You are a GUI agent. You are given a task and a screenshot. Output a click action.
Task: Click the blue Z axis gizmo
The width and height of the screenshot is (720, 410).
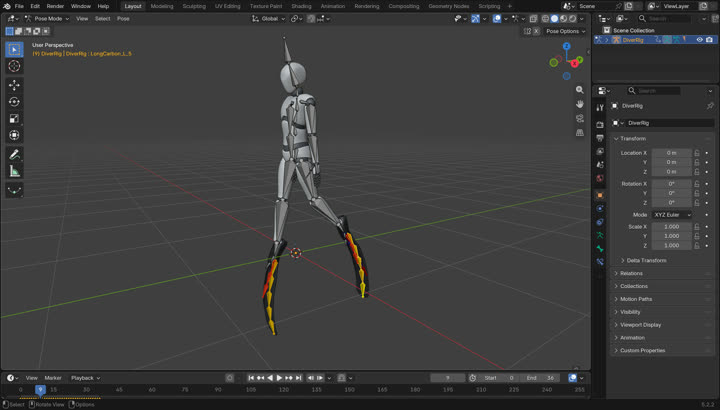(x=567, y=46)
